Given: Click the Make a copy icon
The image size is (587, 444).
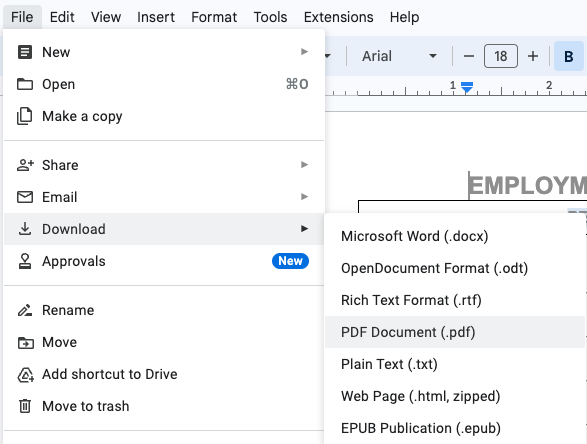Looking at the screenshot, I should click(x=25, y=116).
